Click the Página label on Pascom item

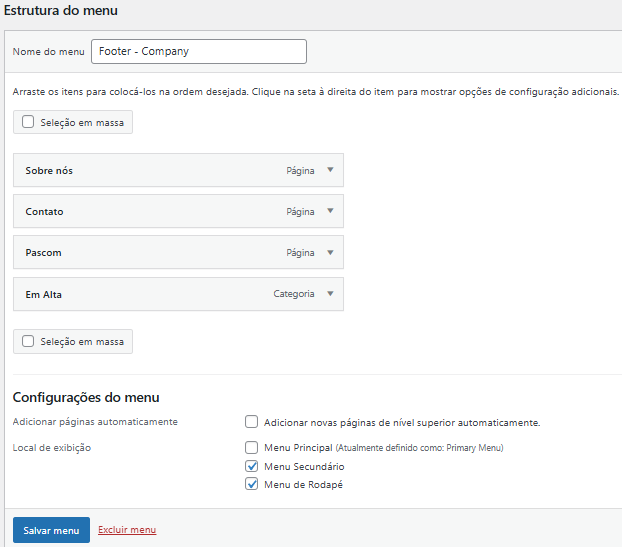click(300, 253)
